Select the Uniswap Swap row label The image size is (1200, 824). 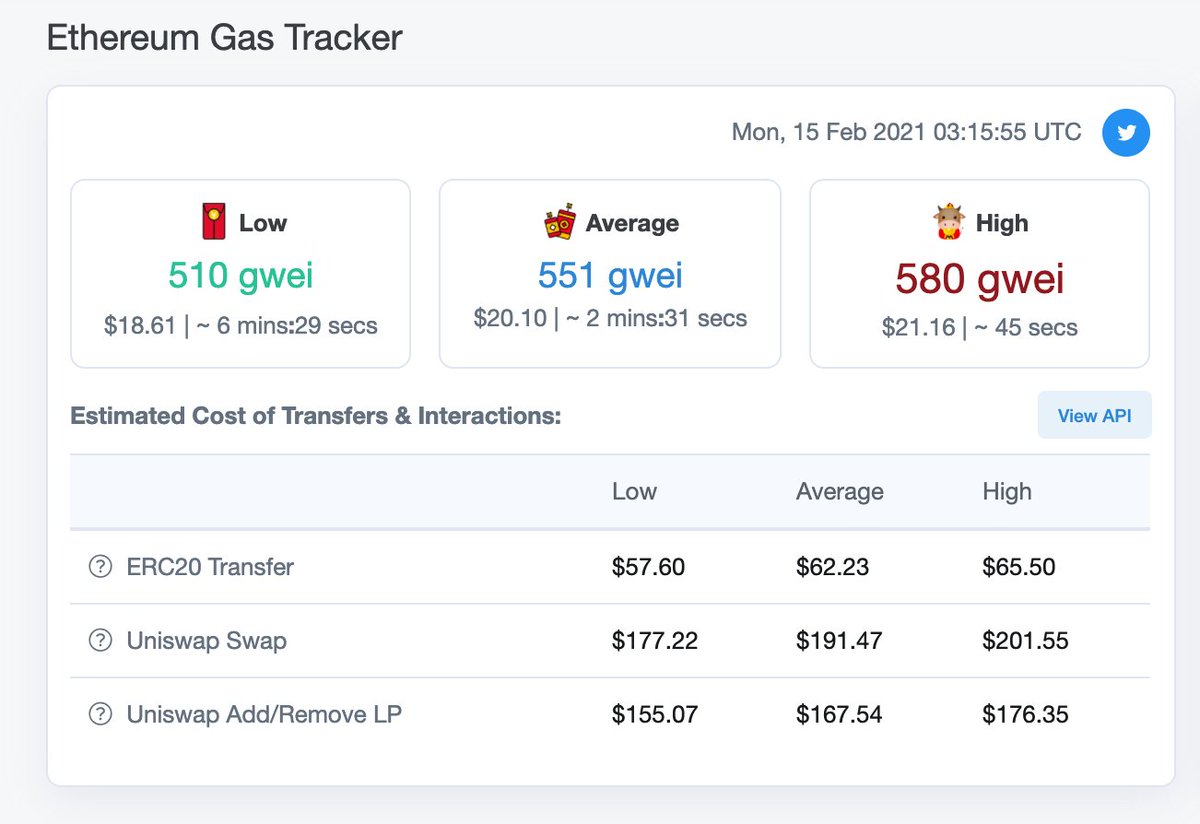click(206, 640)
